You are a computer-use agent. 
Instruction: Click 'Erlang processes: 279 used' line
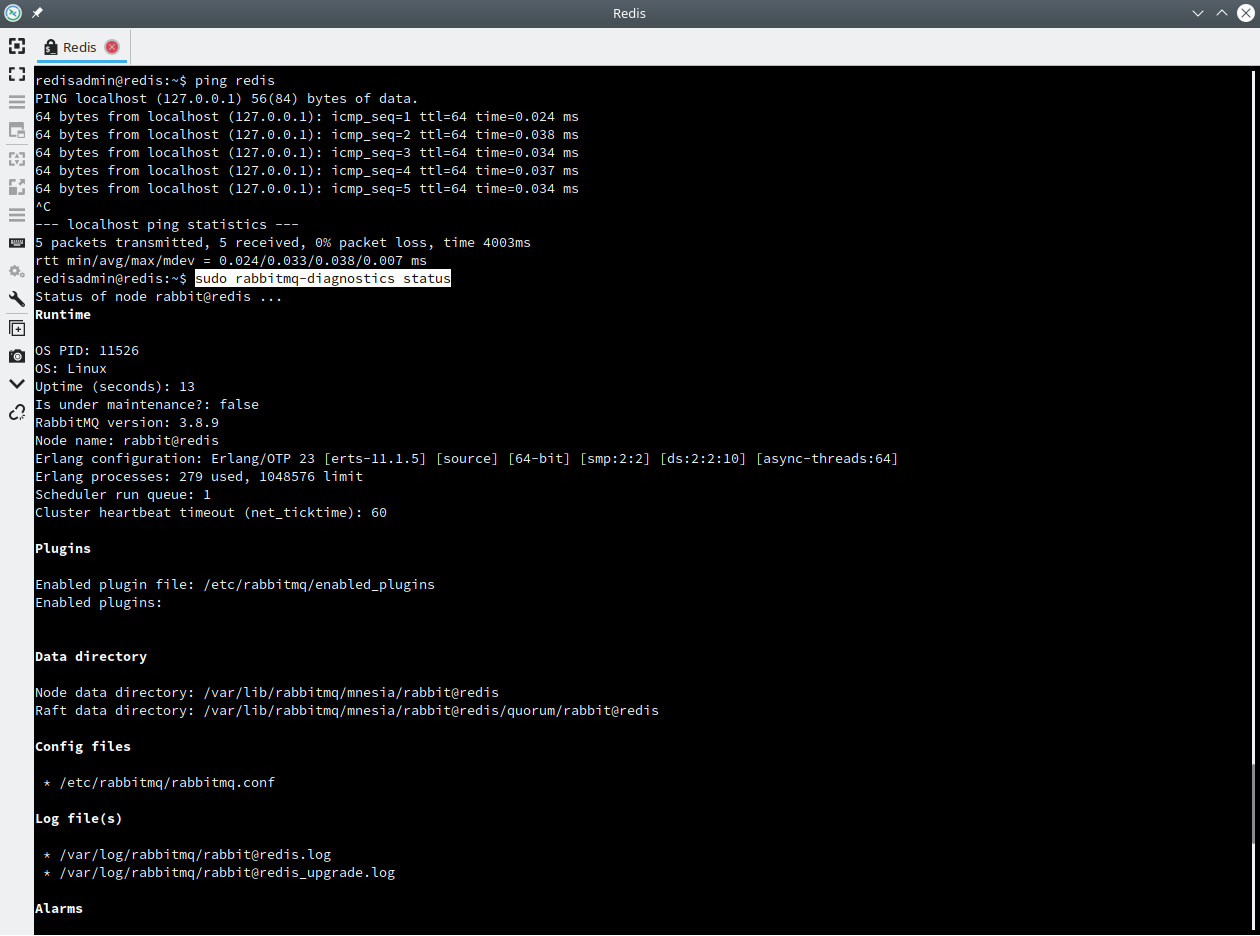pyautogui.click(x=199, y=477)
